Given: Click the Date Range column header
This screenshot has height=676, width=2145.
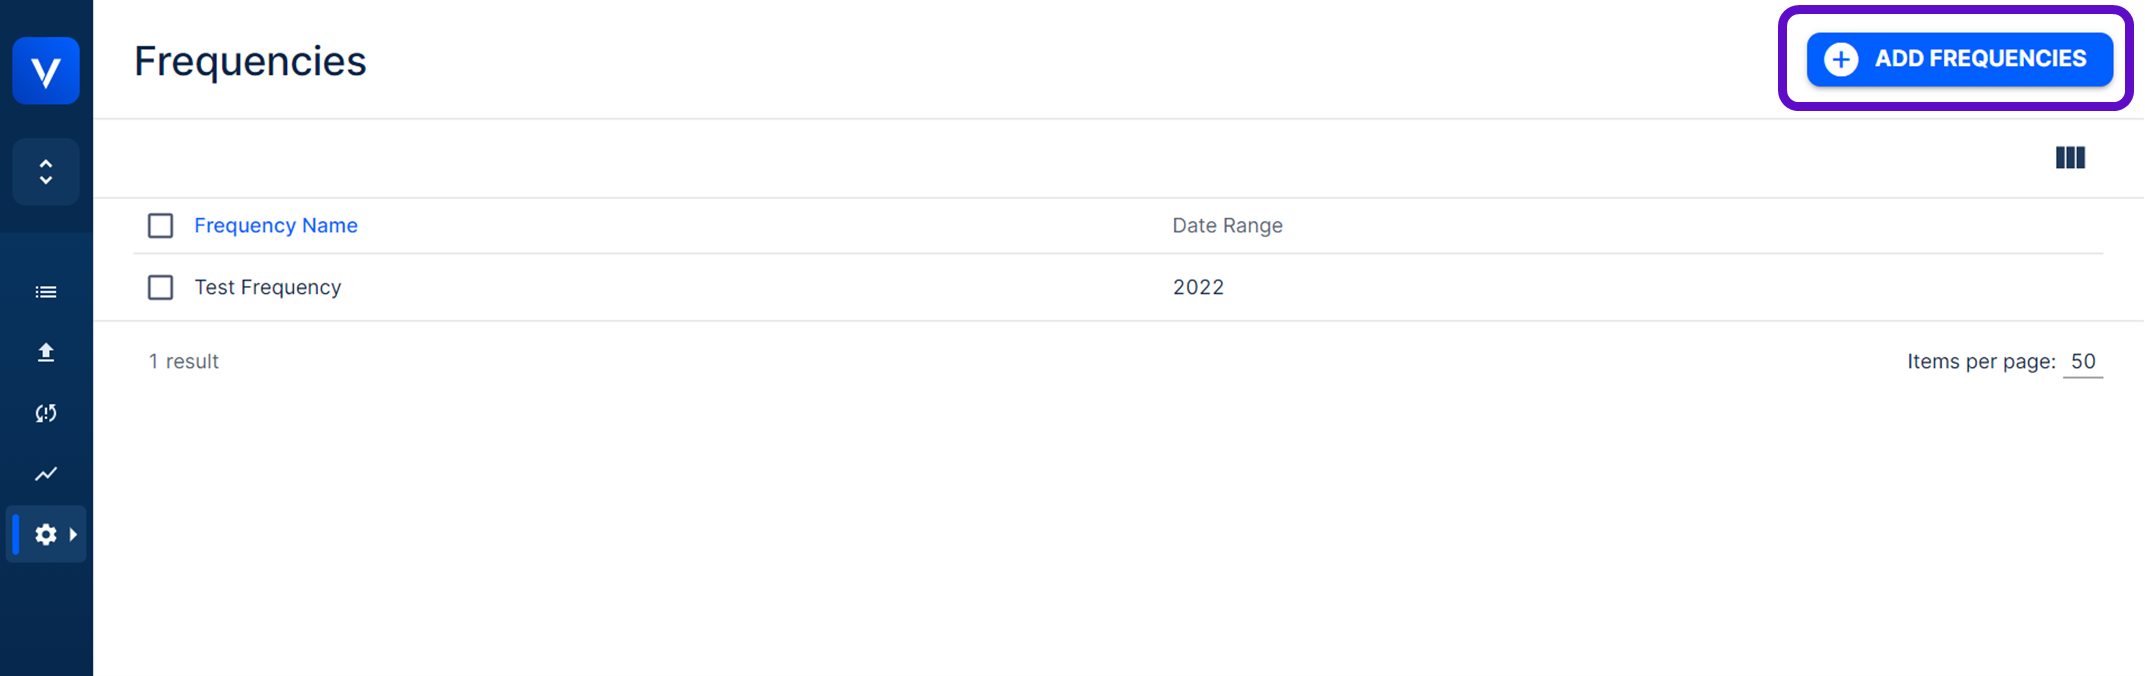Looking at the screenshot, I should pos(1227,226).
